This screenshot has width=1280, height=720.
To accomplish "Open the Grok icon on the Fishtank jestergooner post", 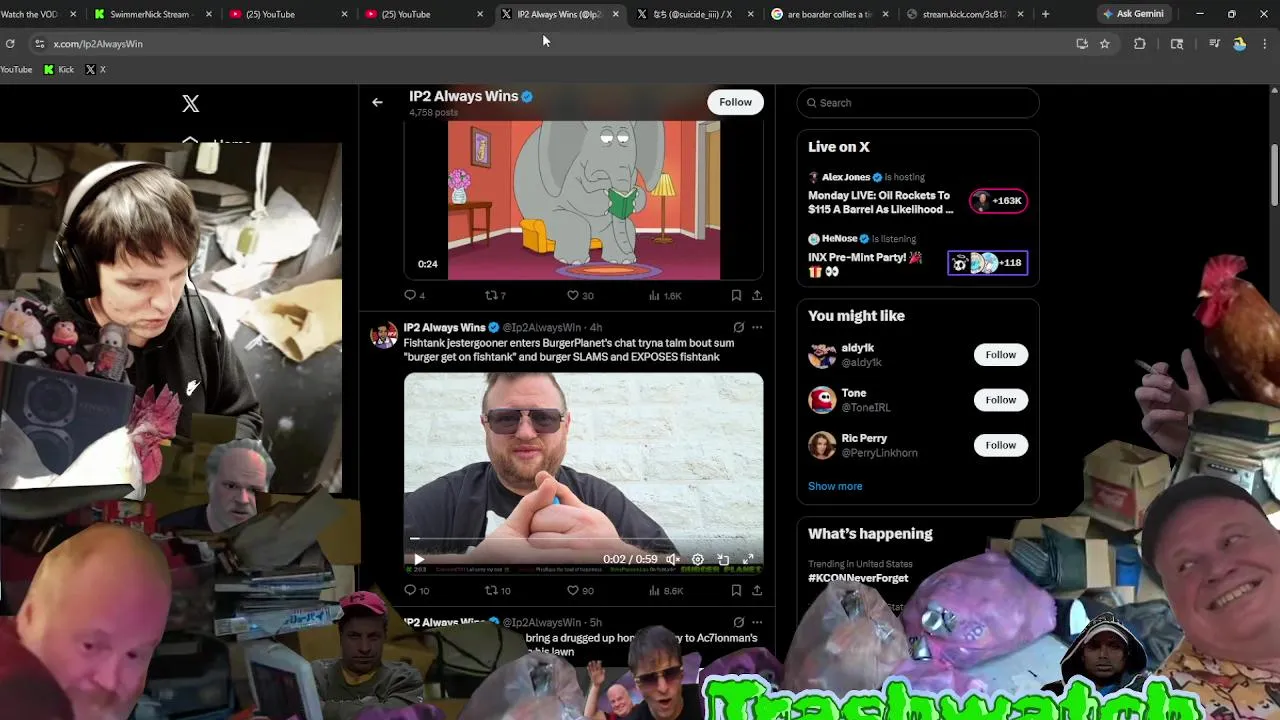I will (738, 327).
